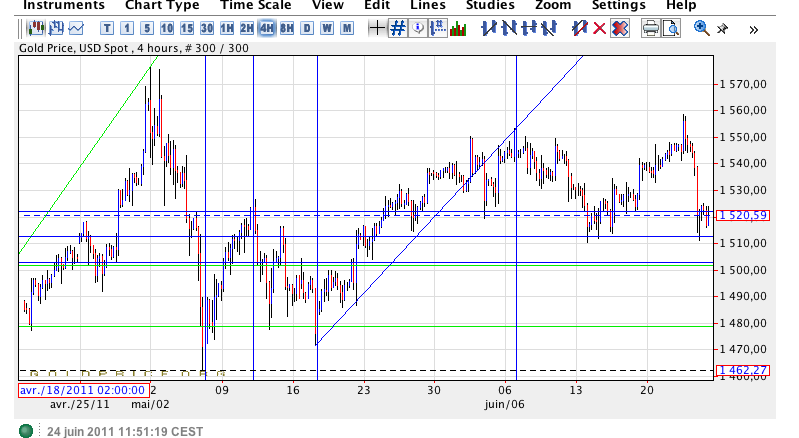Viewport: 799px width, 438px height.
Task: Click the volume bars study icon
Action: 458,28
